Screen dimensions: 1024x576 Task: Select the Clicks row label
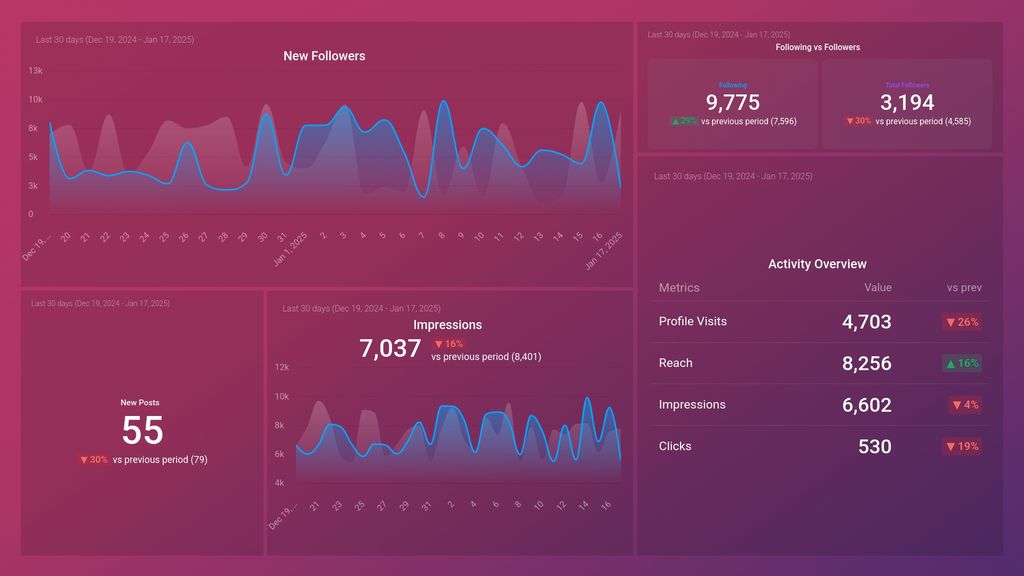tap(675, 446)
